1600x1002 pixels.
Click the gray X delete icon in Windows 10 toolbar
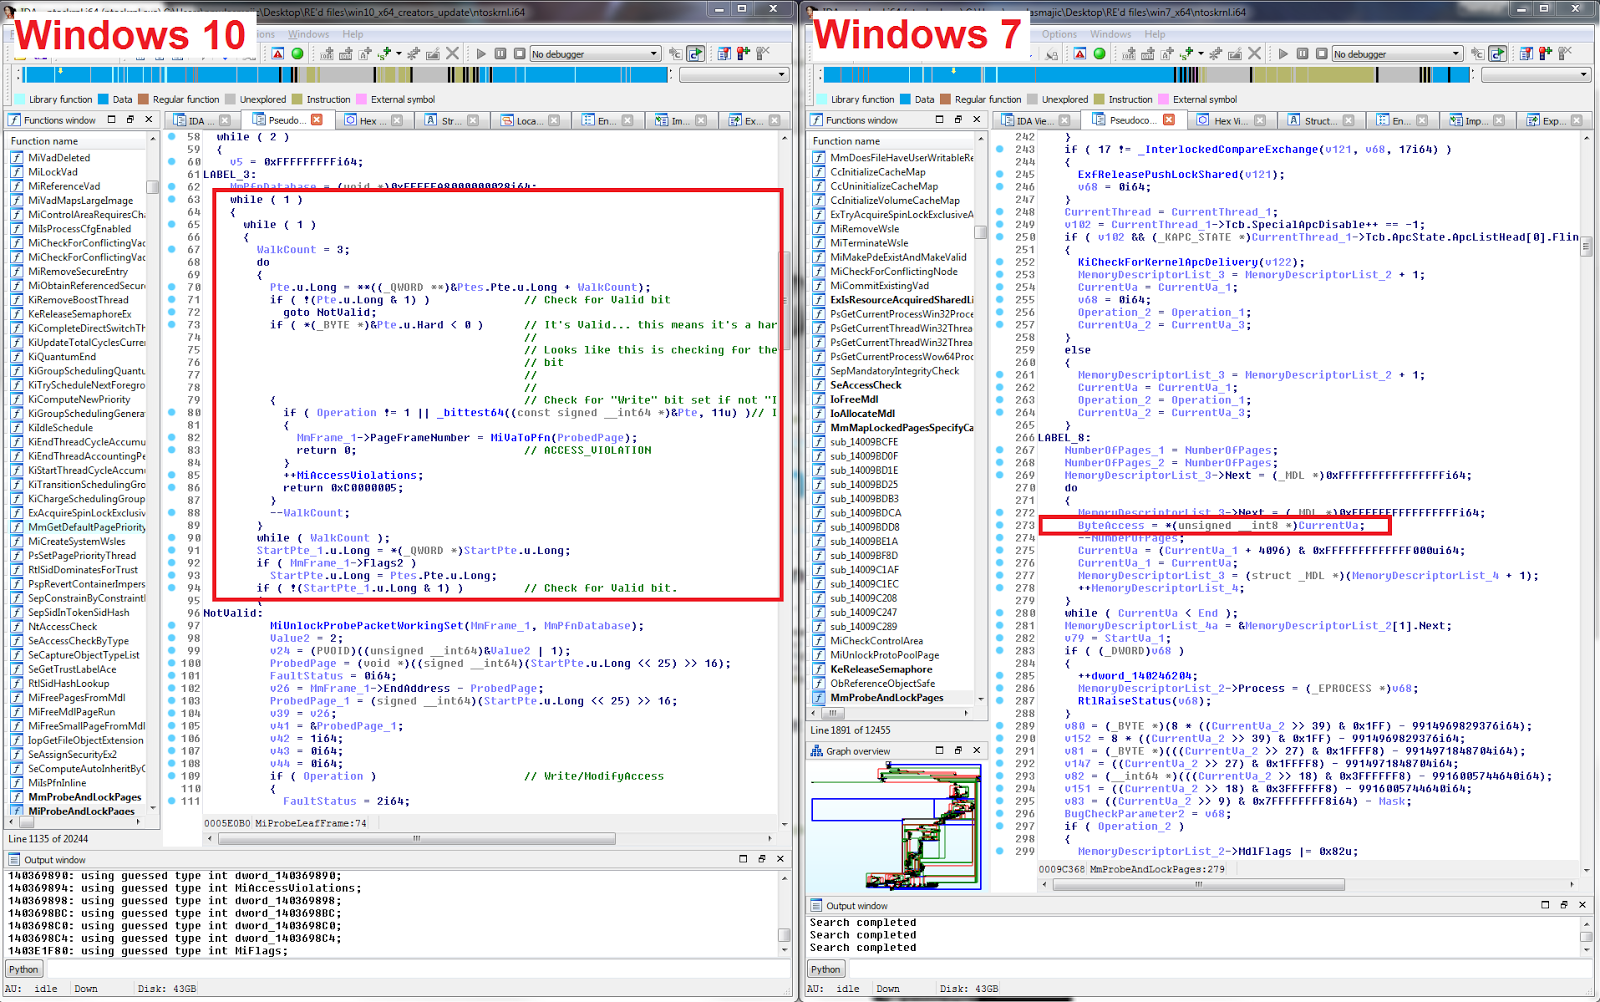452,53
